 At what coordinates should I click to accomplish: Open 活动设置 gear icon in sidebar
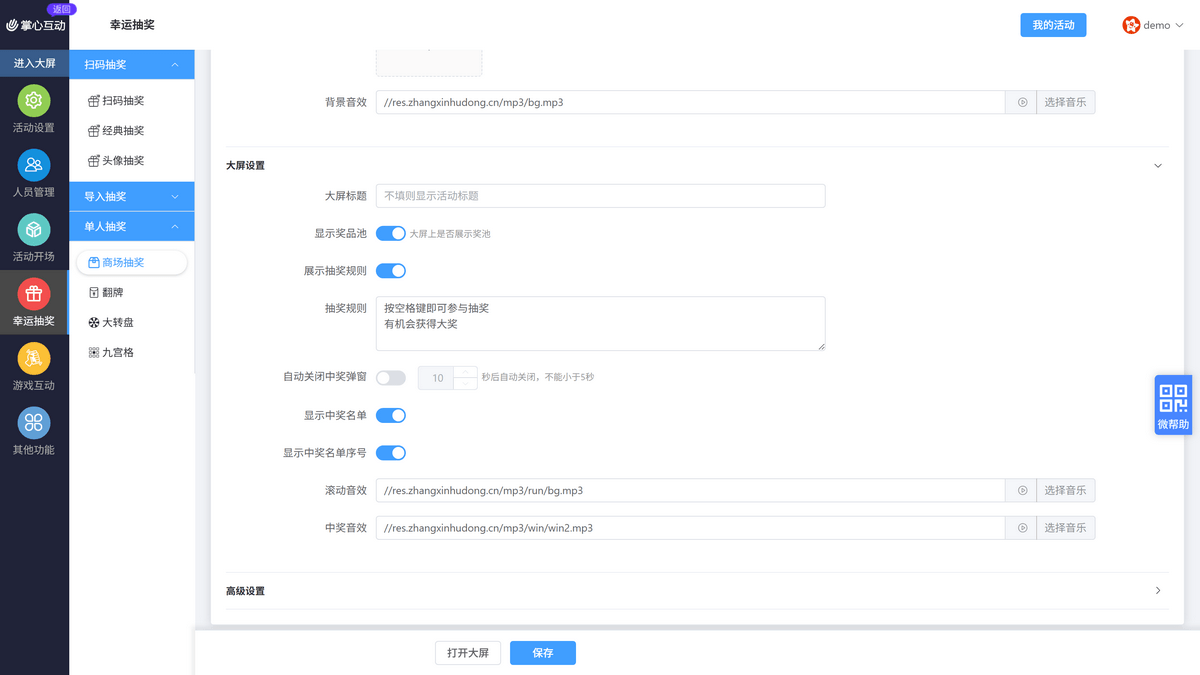[34, 101]
